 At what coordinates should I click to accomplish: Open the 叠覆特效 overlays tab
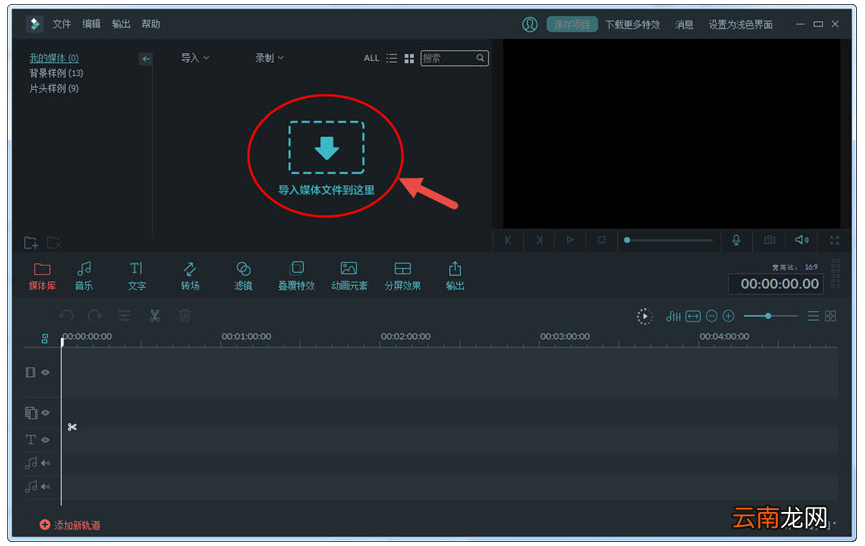click(296, 276)
